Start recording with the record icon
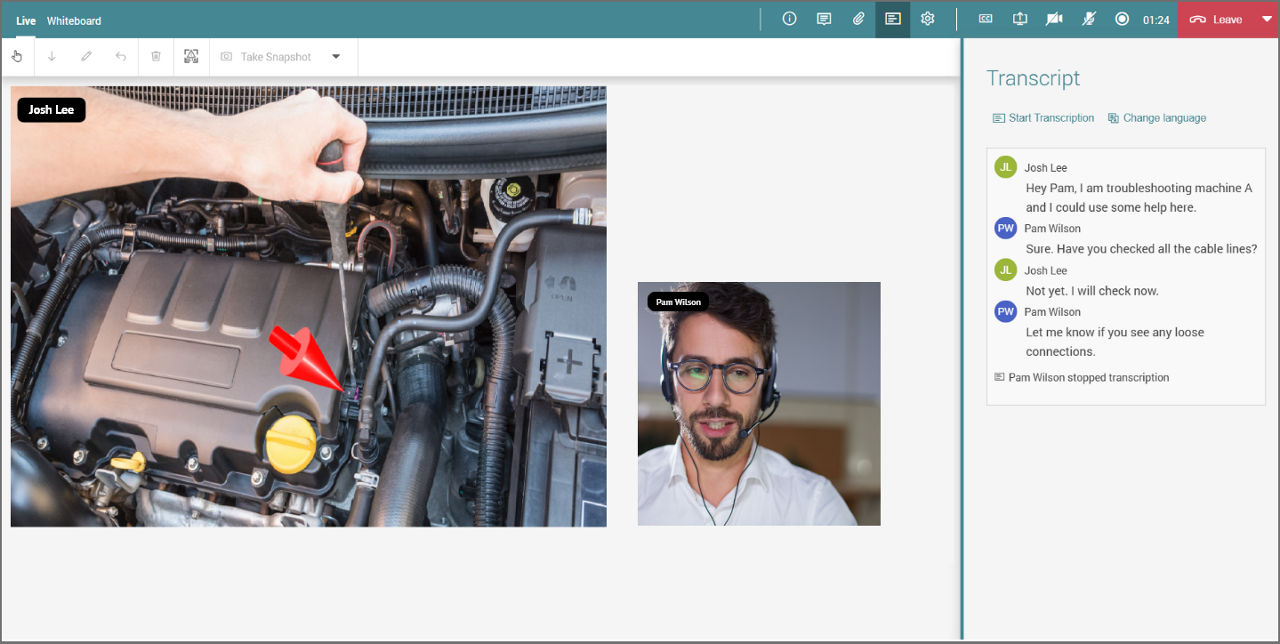This screenshot has width=1280, height=644. 1122,19
